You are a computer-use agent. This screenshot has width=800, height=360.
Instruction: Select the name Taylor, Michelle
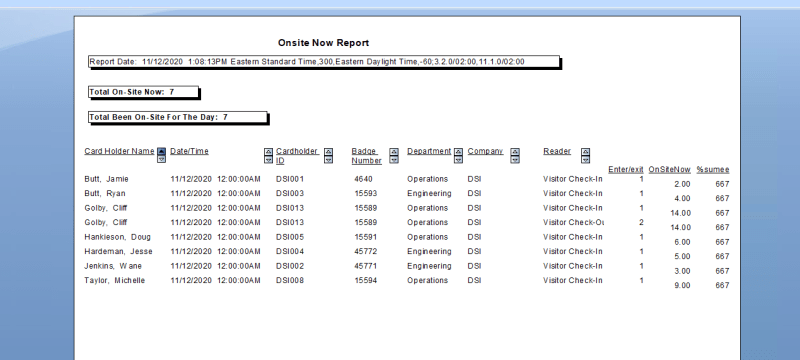tap(115, 280)
